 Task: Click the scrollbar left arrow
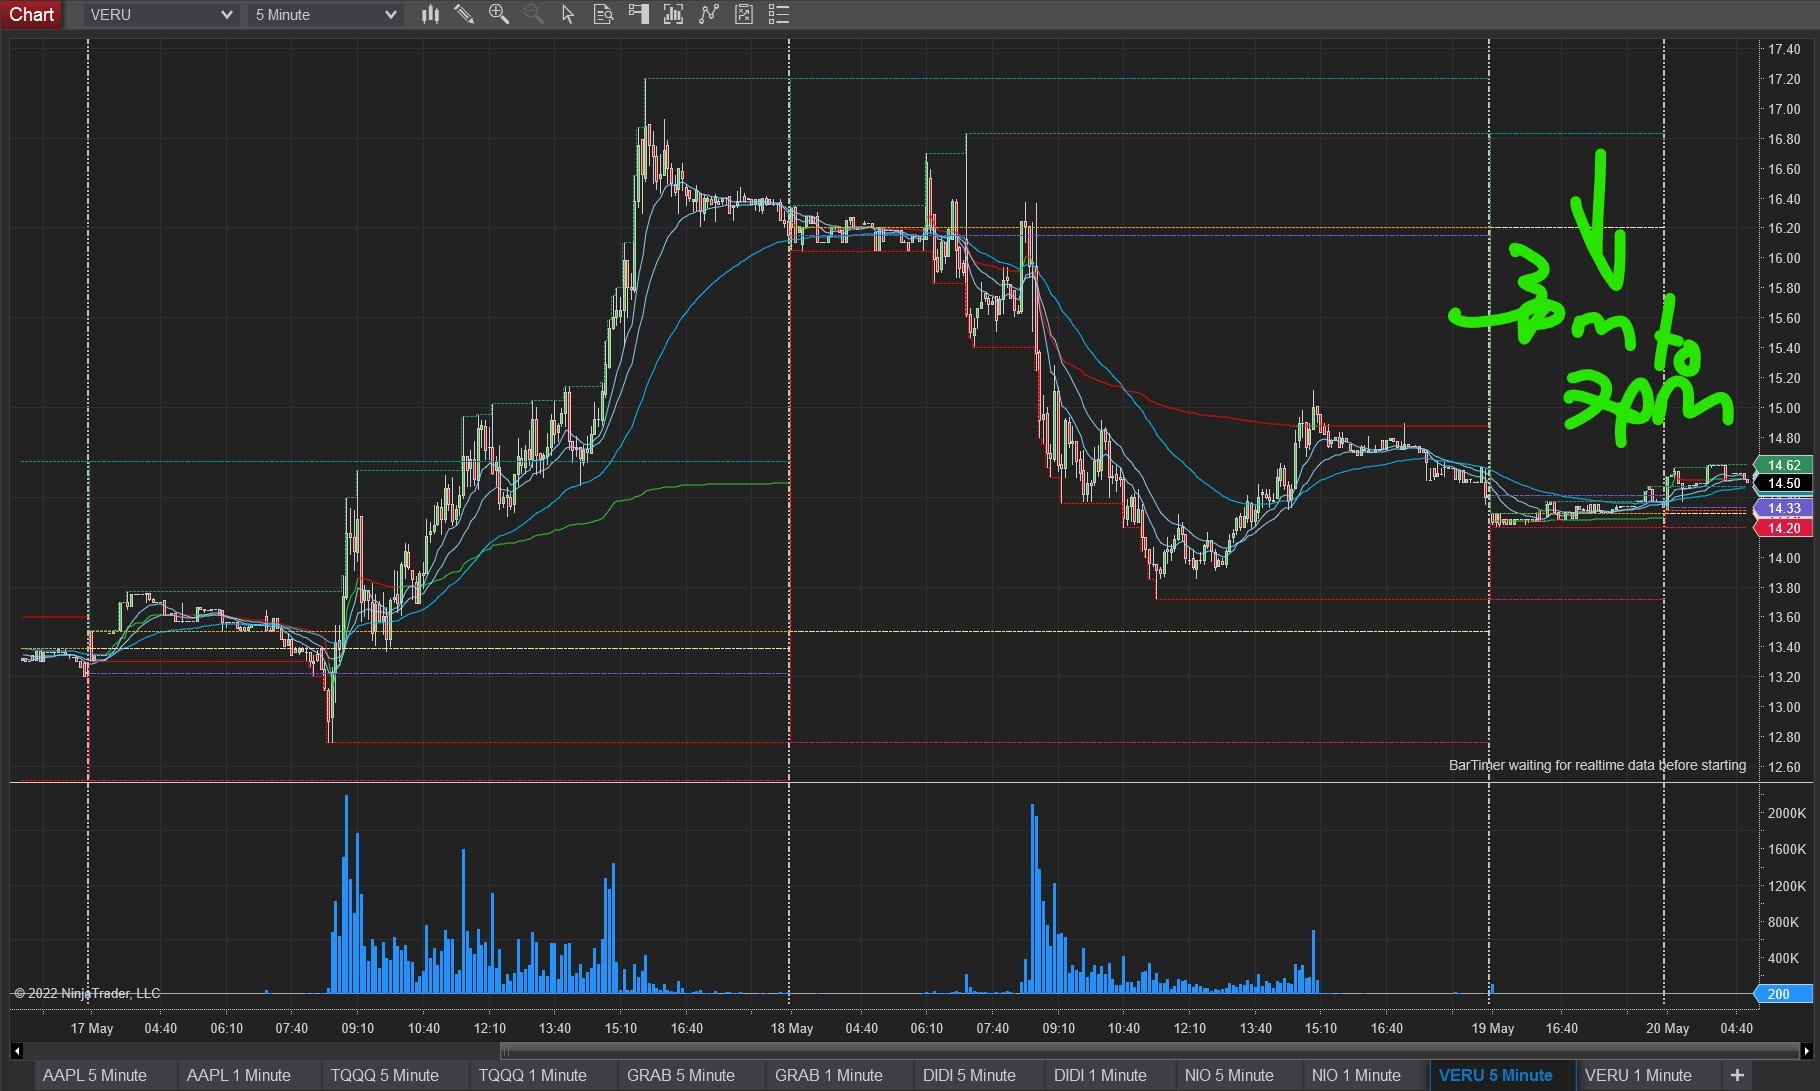point(16,1051)
